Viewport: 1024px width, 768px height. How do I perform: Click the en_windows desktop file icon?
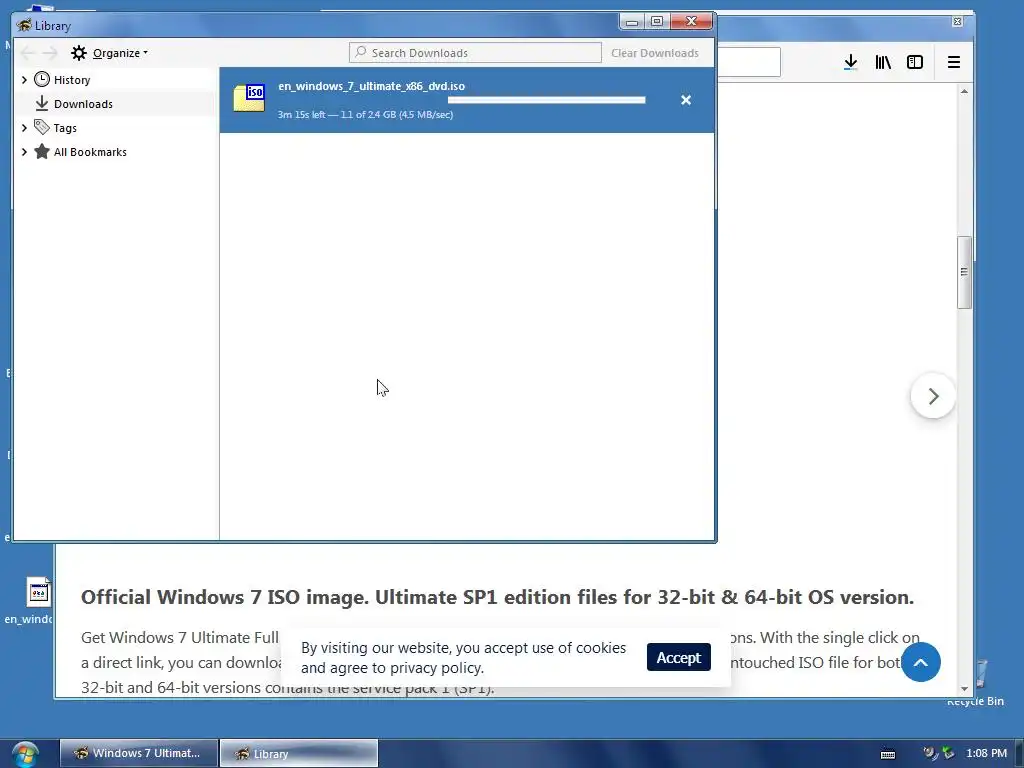tap(38, 592)
